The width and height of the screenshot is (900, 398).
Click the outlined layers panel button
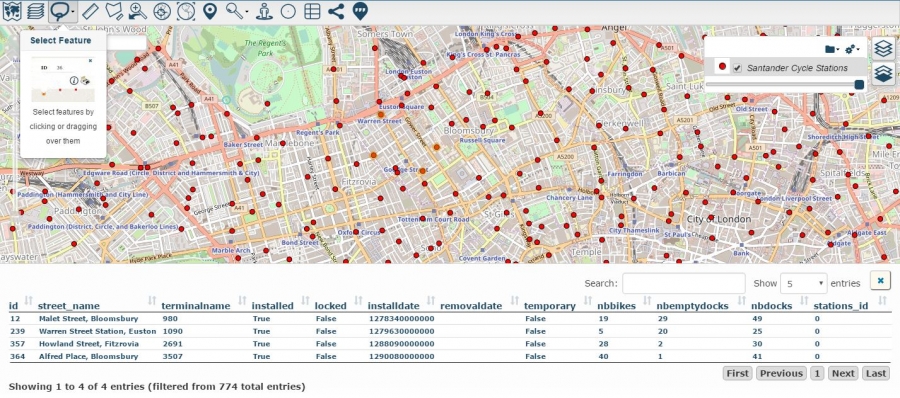[884, 49]
